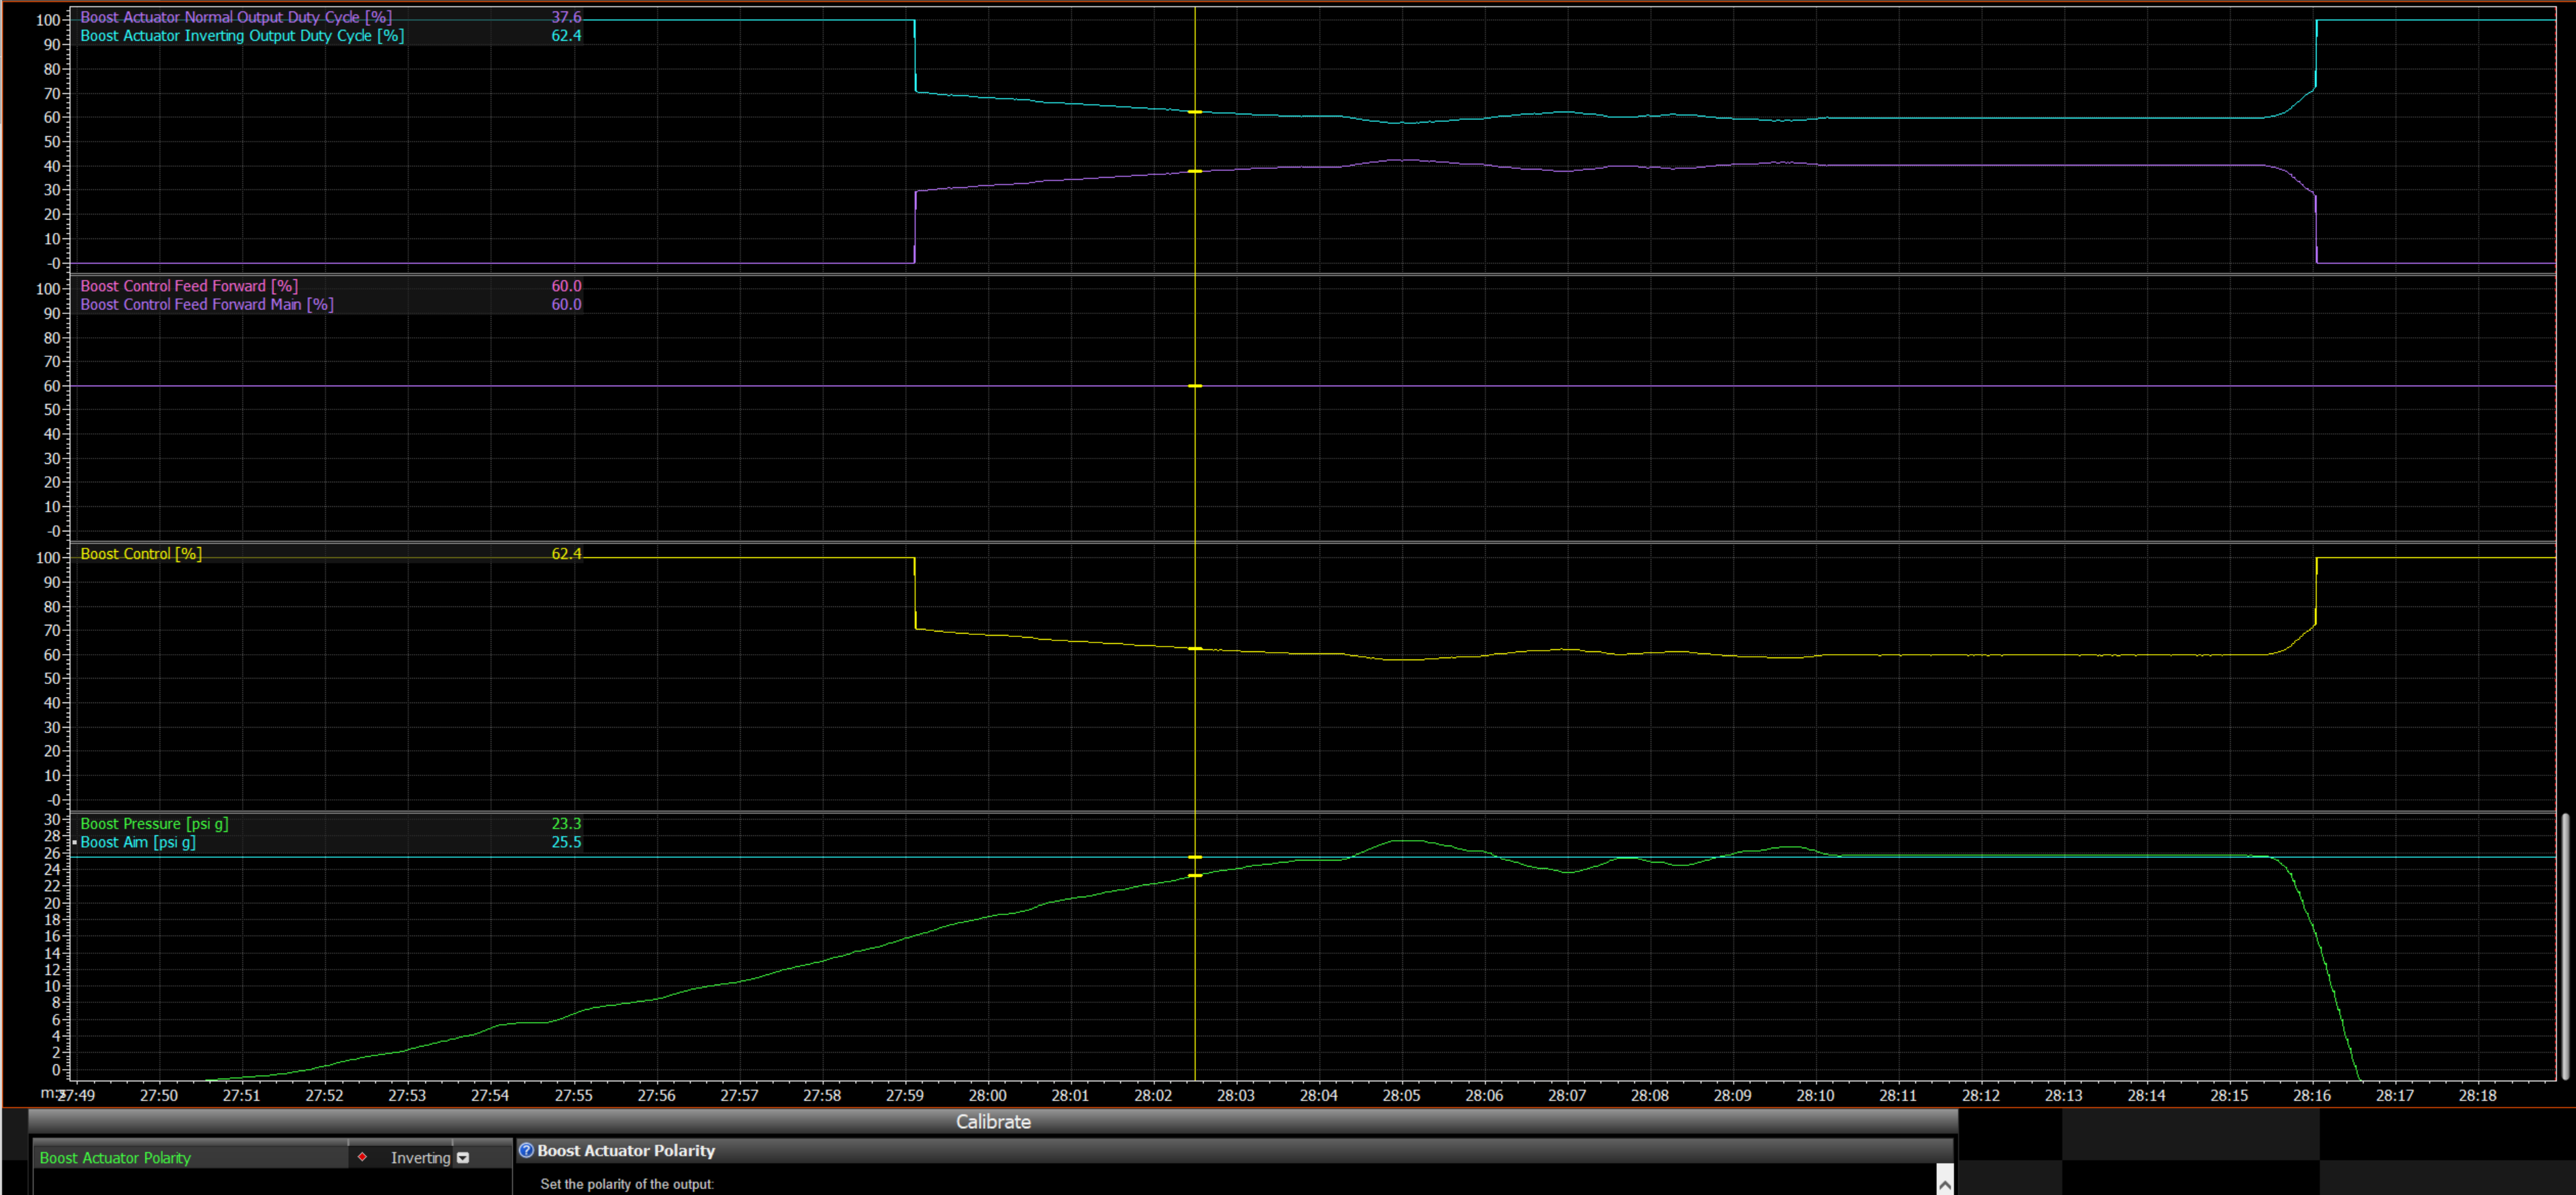Click cursor marker on Inverting Output Duty Cycle trace
Image resolution: width=2576 pixels, height=1195 pixels.
coord(1195,112)
